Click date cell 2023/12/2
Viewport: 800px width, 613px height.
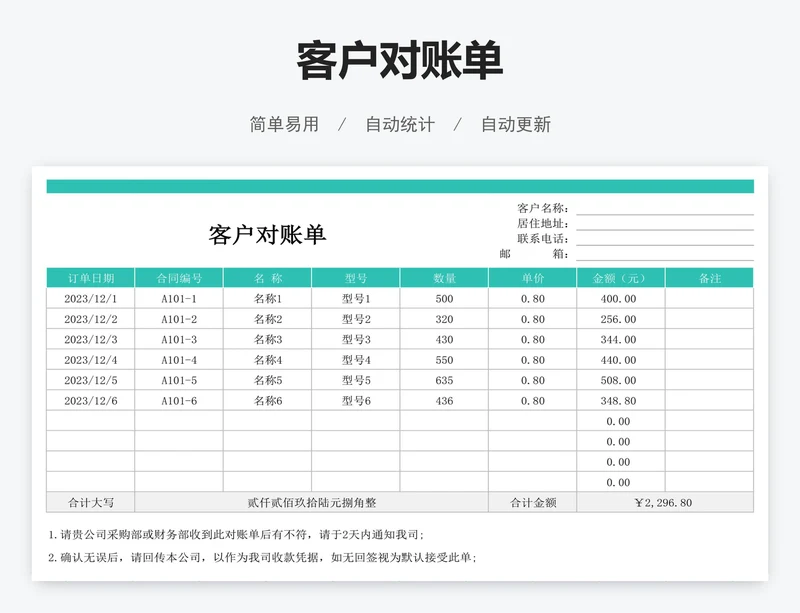click(90, 319)
